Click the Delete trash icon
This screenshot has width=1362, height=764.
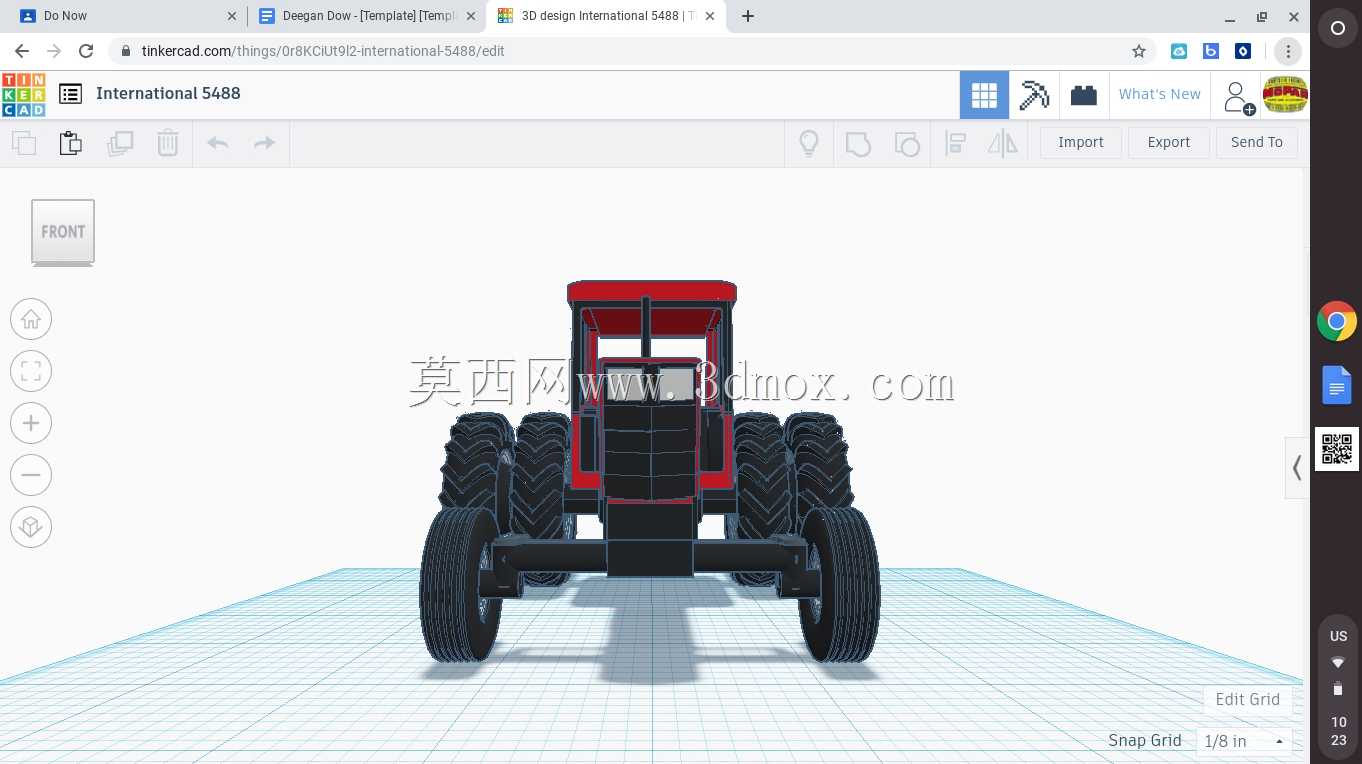coord(168,143)
